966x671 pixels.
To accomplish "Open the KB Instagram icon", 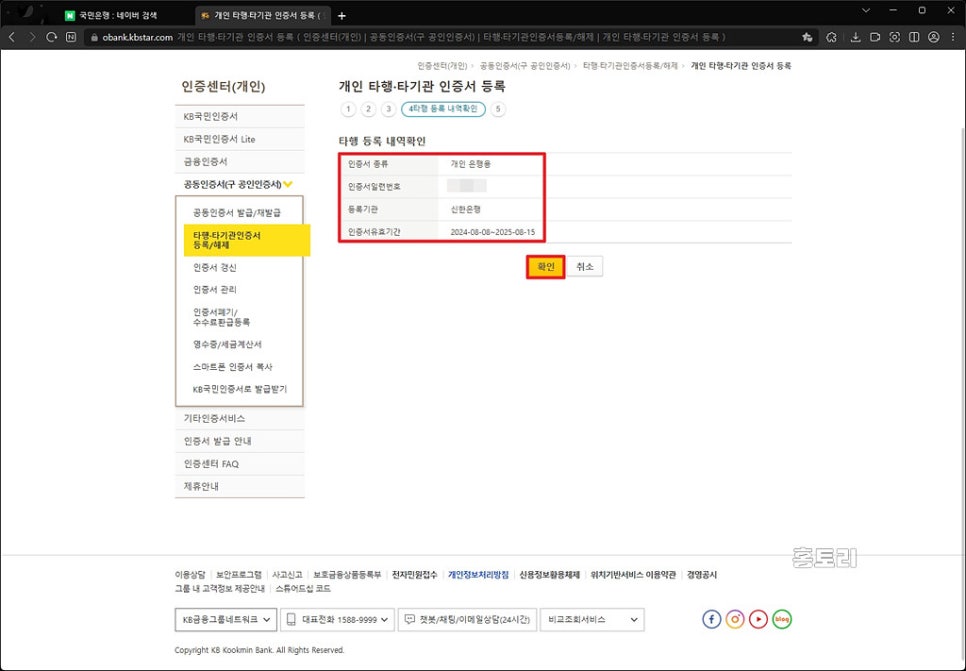I will (735, 619).
